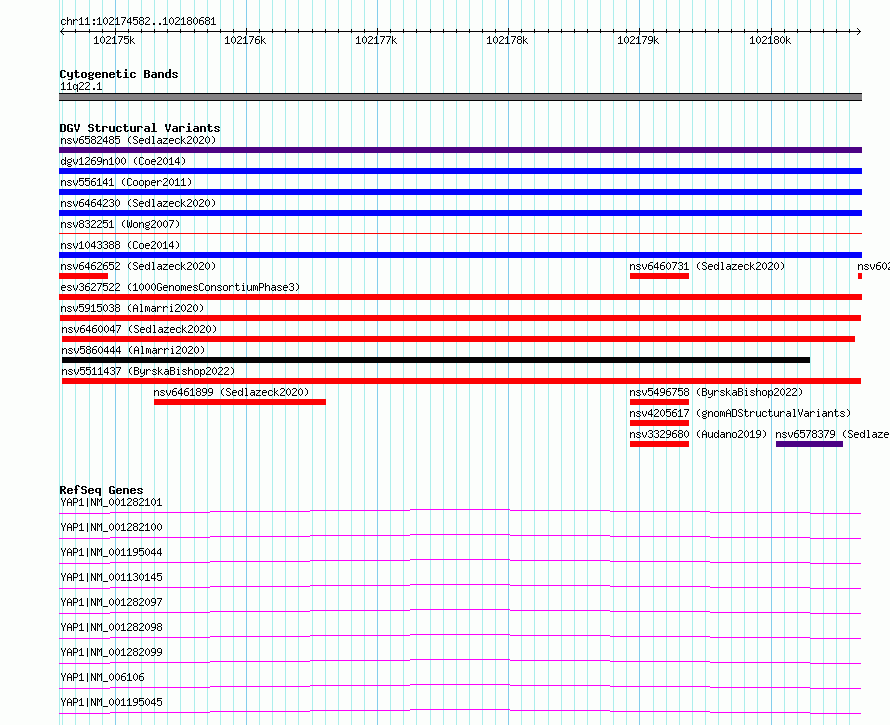Open nsv6461899 (Sedlazeck2020) variant label
The width and height of the screenshot is (890, 725).
[x=231, y=392]
